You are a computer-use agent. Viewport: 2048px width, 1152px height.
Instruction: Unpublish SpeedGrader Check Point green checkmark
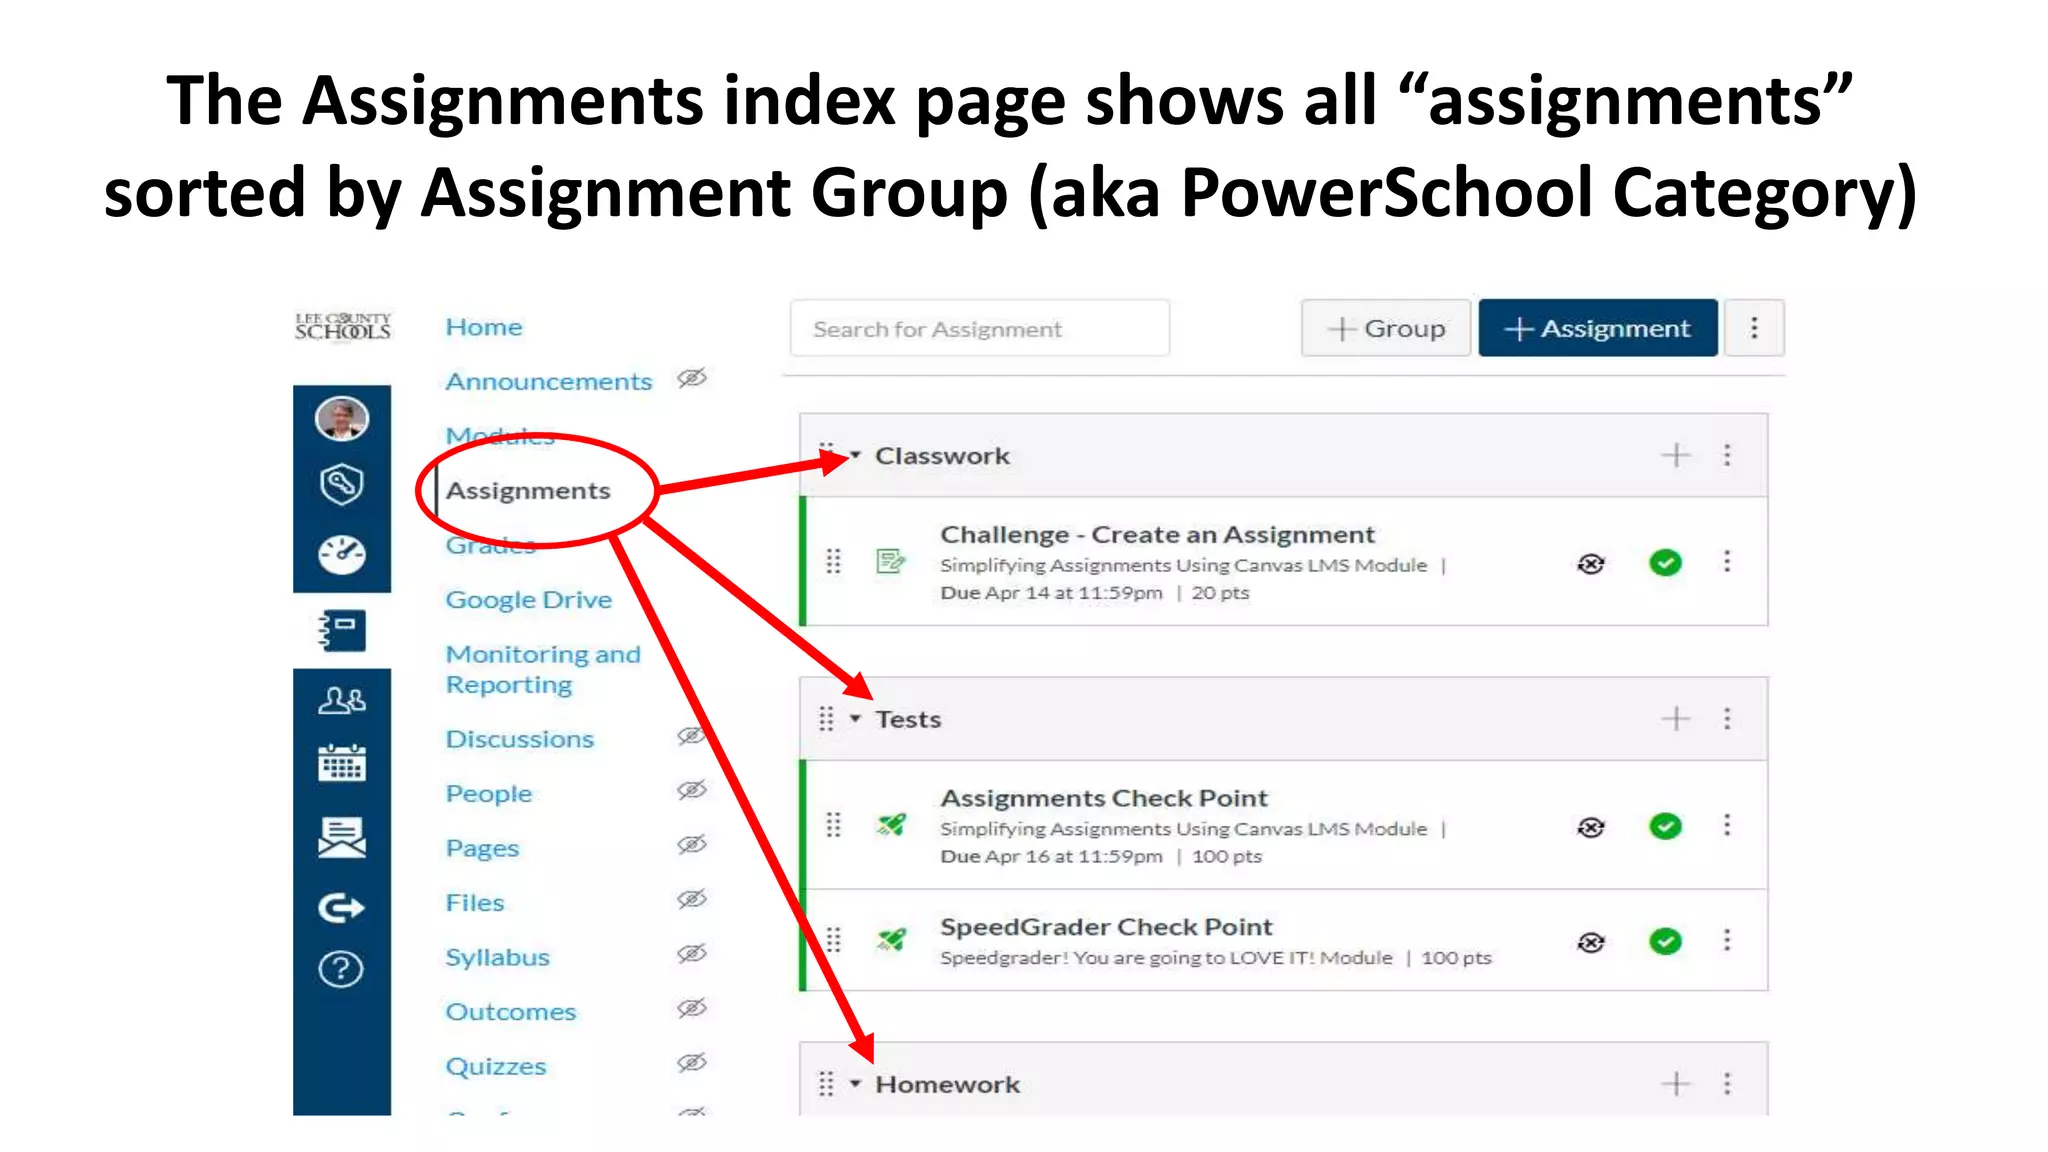pyautogui.click(x=1665, y=941)
